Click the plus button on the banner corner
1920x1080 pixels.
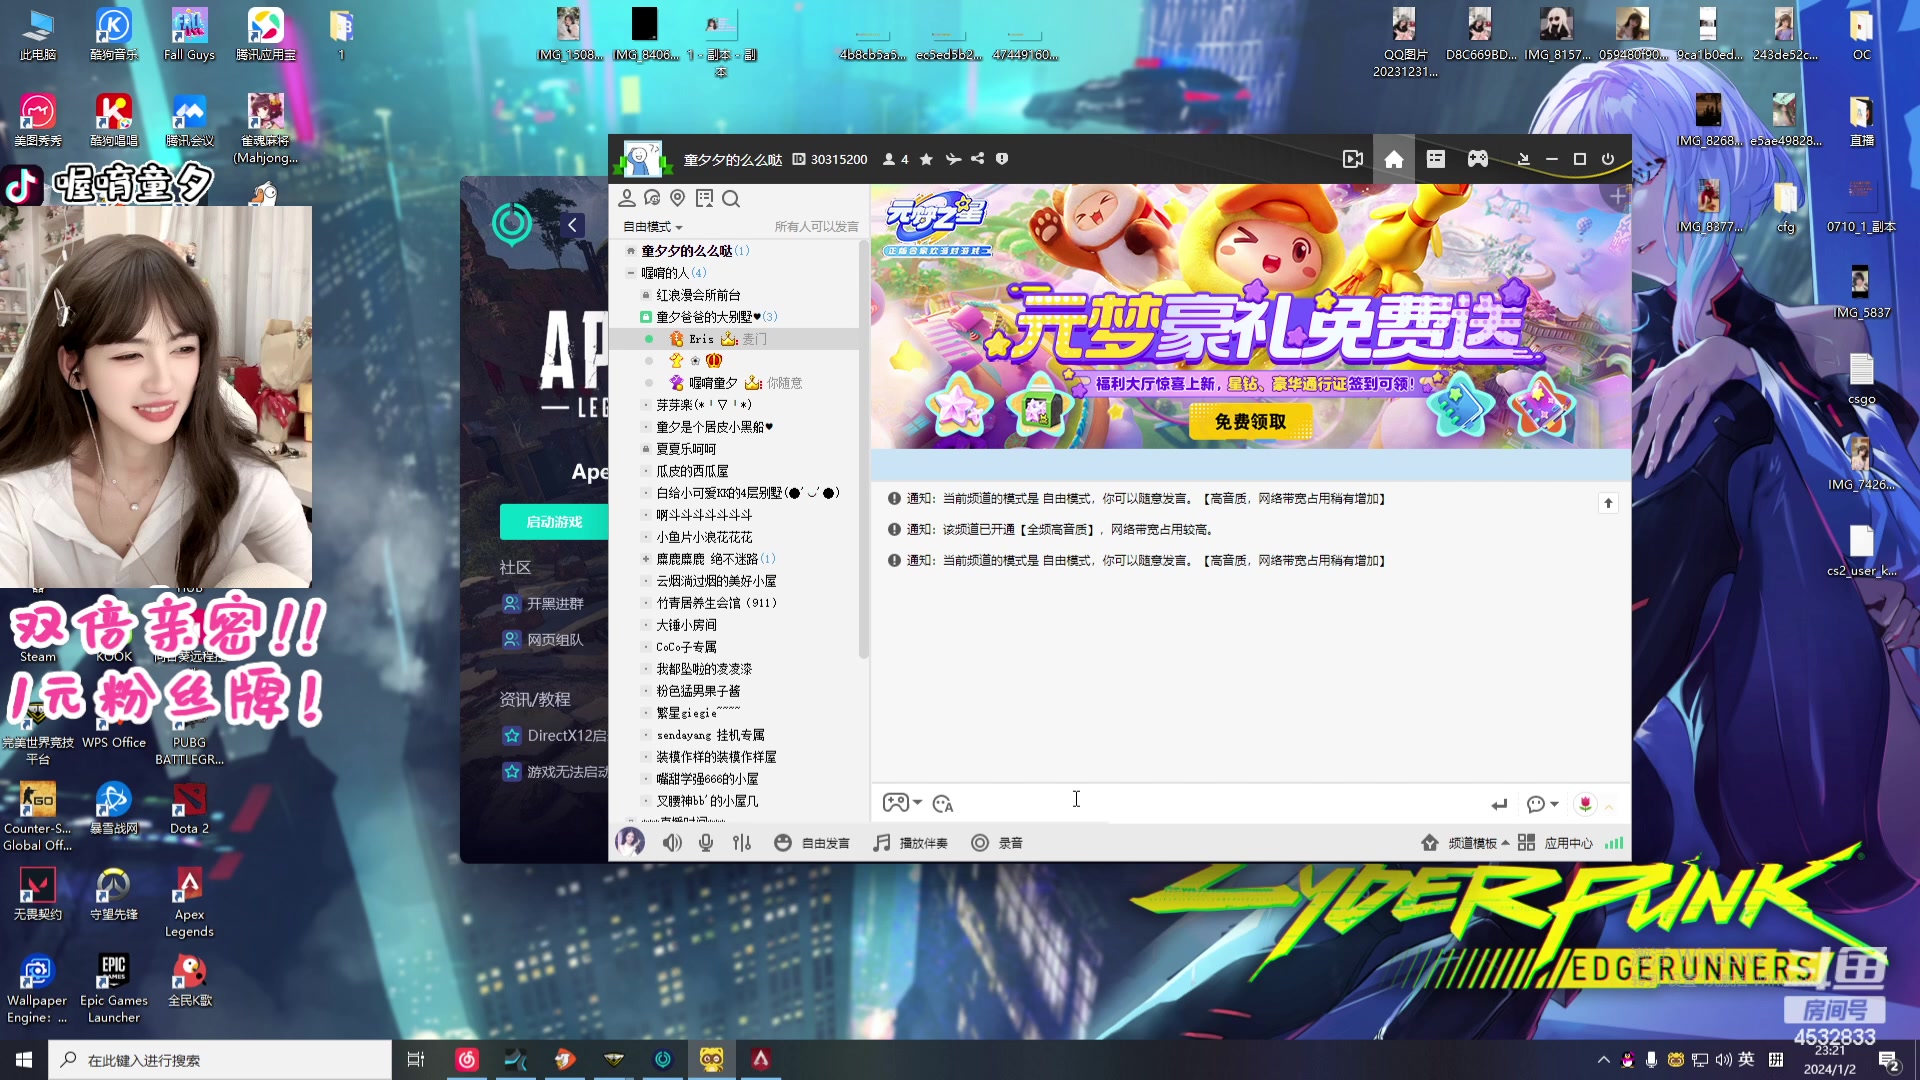tap(1617, 197)
